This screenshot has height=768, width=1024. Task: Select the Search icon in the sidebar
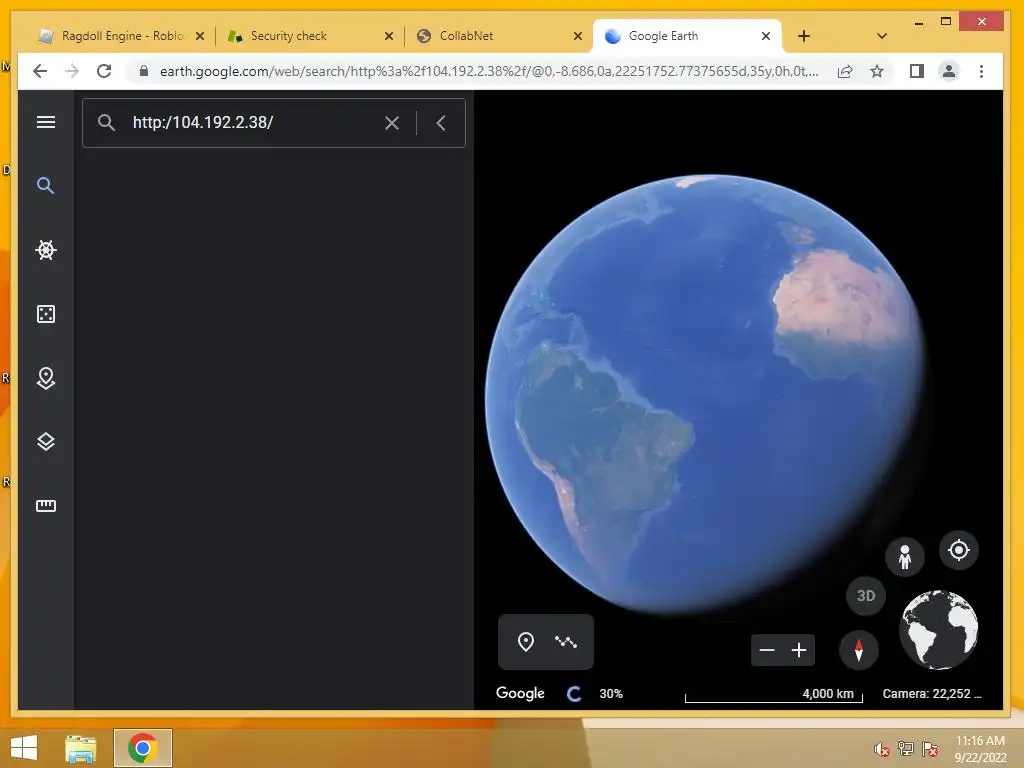click(45, 185)
